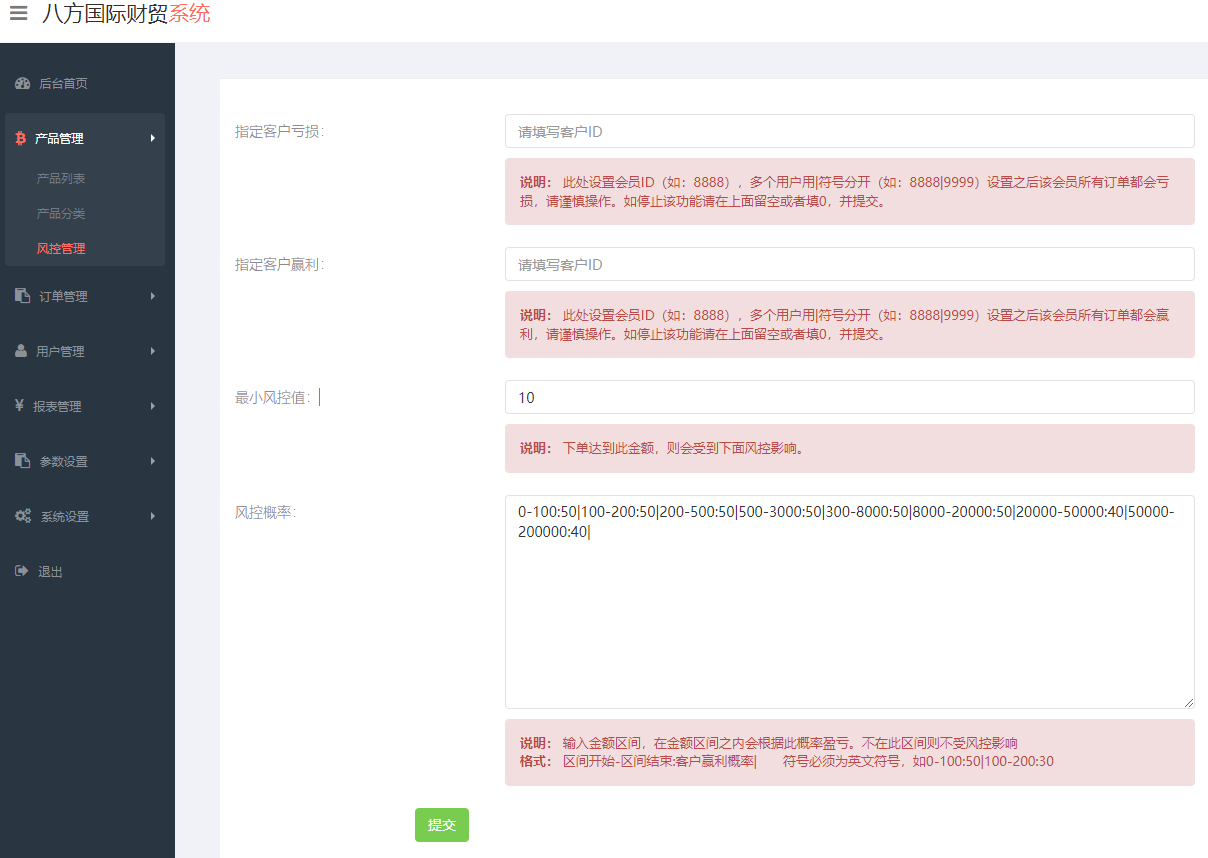The width and height of the screenshot is (1208, 858).
Task: Click the yen icon beside 报表管理
Action: (x=20, y=406)
